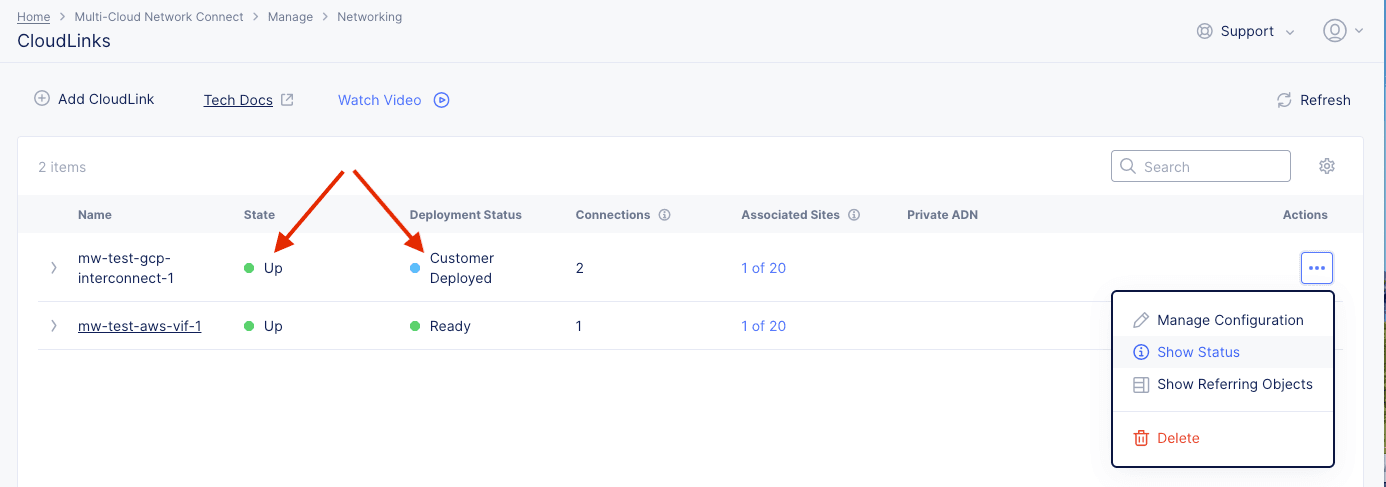This screenshot has height=487, width=1386.
Task: Expand the mw-test-gcp-interconnect-1 row
Action: (x=54, y=268)
